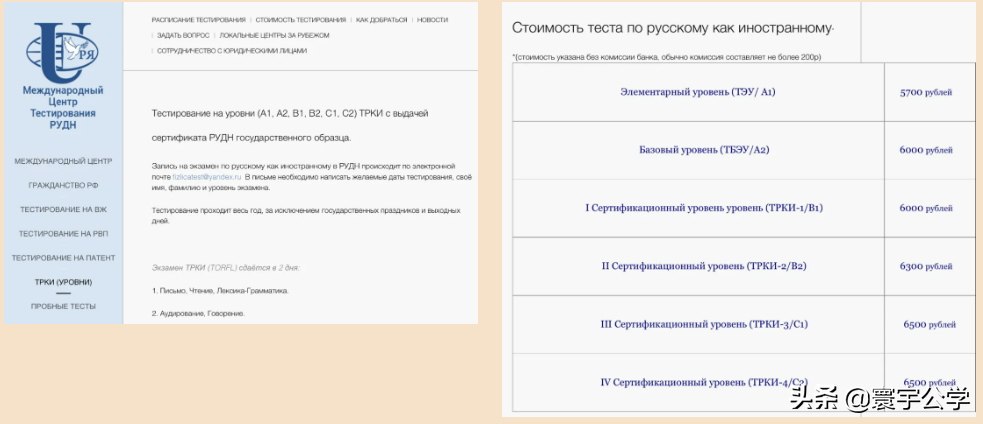Screen dimensions: 983x424
Task: Click 'IV Сертификационный уровень (ТРКИ-4)' cell
Action: point(698,383)
